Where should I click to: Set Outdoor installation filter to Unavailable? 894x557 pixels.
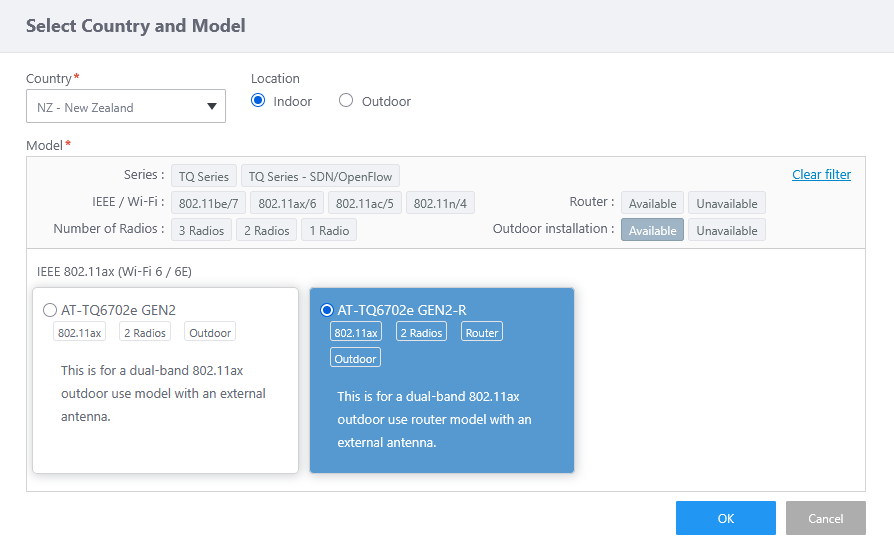[727, 230]
